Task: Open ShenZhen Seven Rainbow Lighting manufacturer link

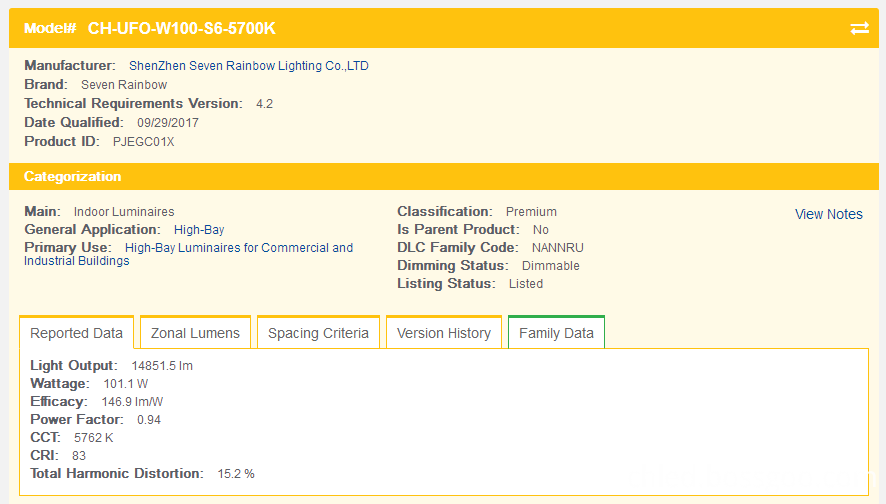Action: tap(249, 66)
